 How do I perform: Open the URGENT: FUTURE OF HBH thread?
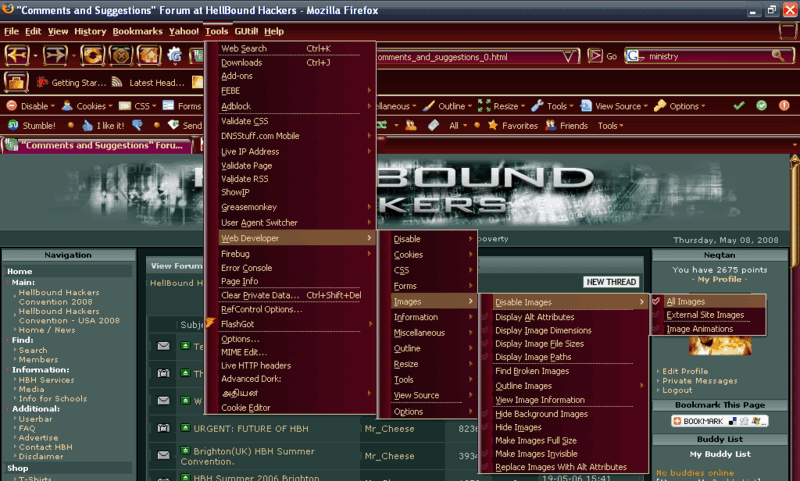click(251, 428)
